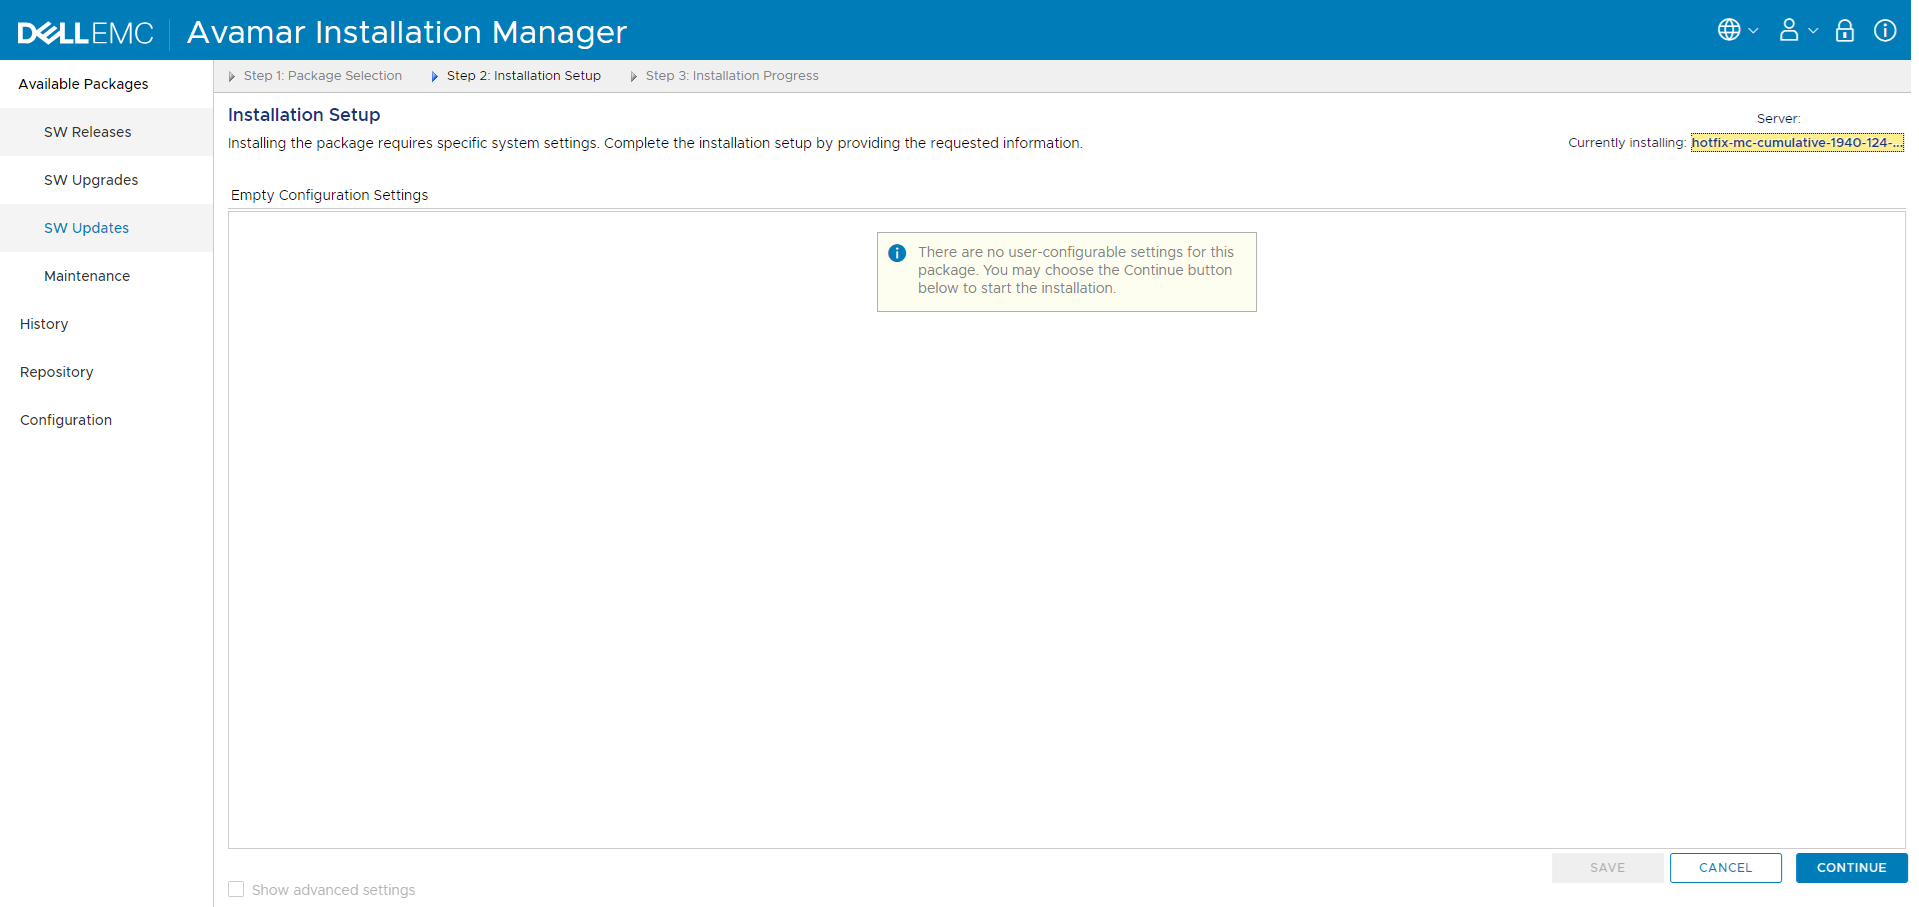Image resolution: width=1919 pixels, height=907 pixels.
Task: Click the arrow before Step 3: Installation Progress
Action: point(633,75)
